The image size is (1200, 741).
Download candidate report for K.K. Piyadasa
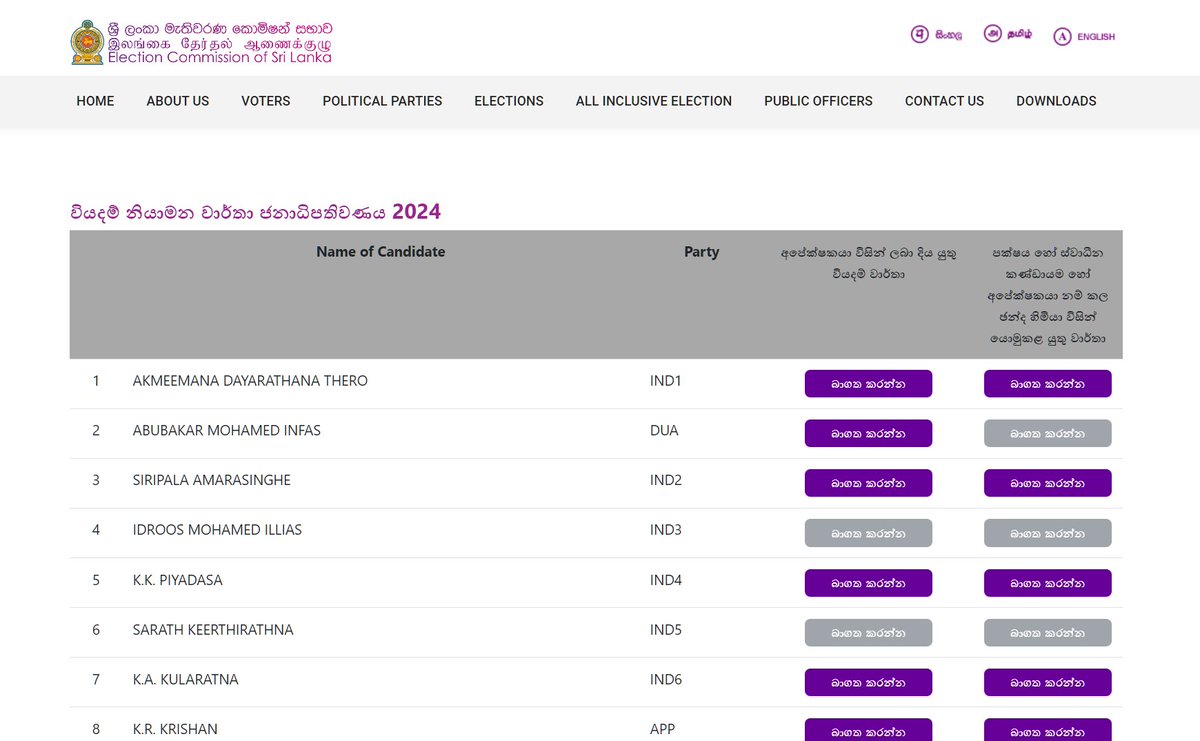coord(868,583)
